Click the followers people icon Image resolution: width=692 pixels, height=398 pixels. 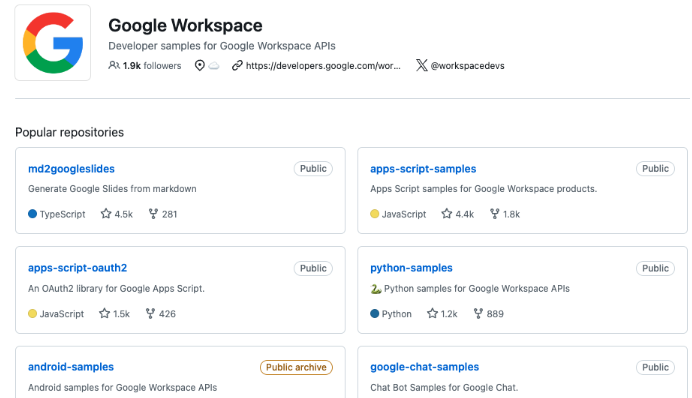tap(114, 65)
